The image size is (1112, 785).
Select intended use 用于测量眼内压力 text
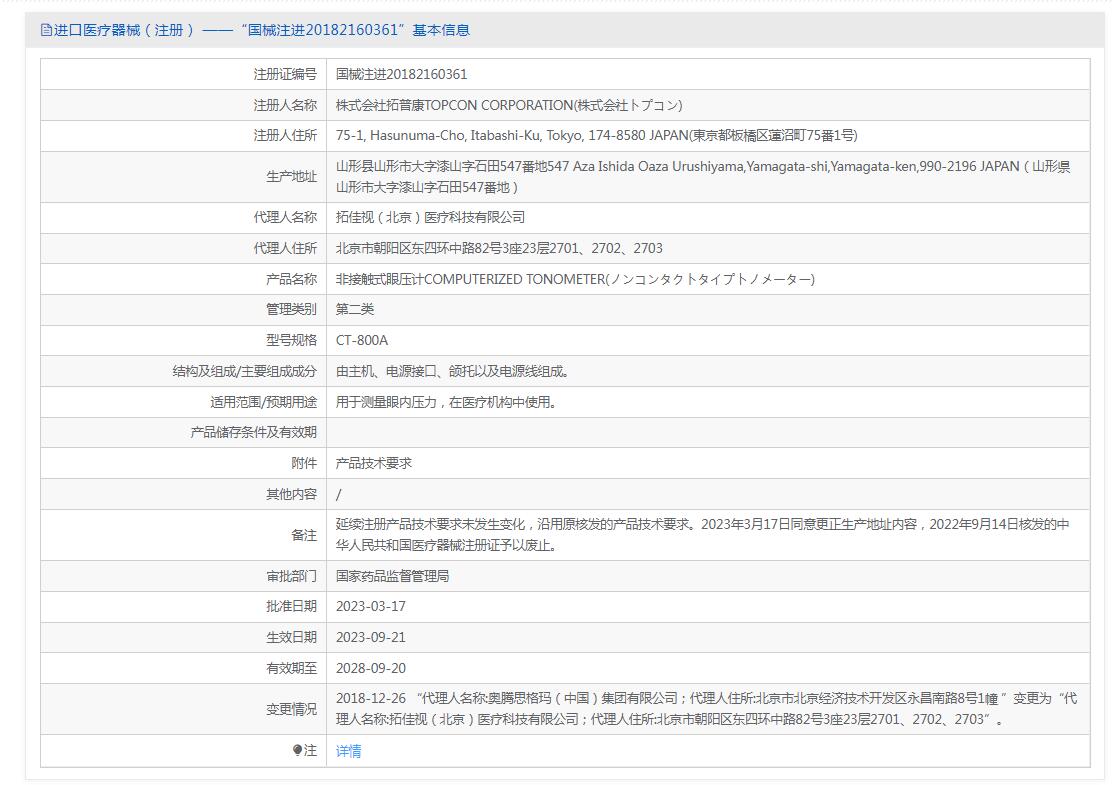coord(446,402)
